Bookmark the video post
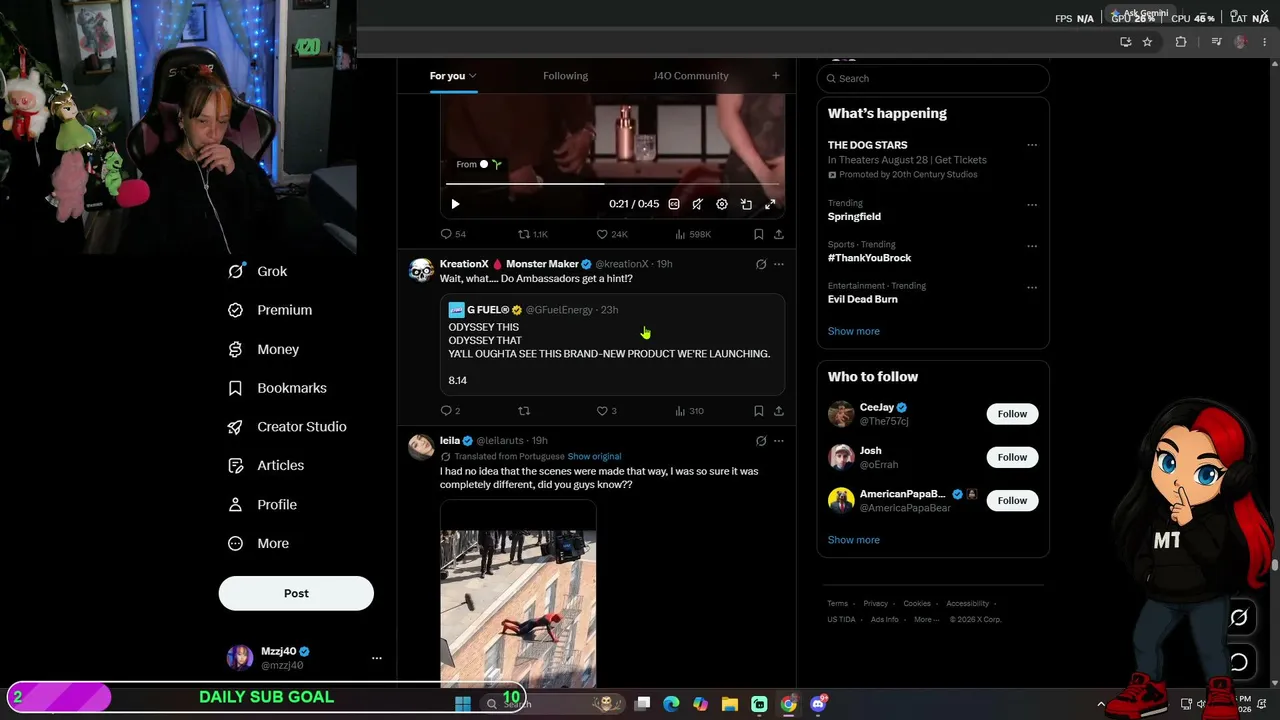The height and width of the screenshot is (720, 1280). 759,234
